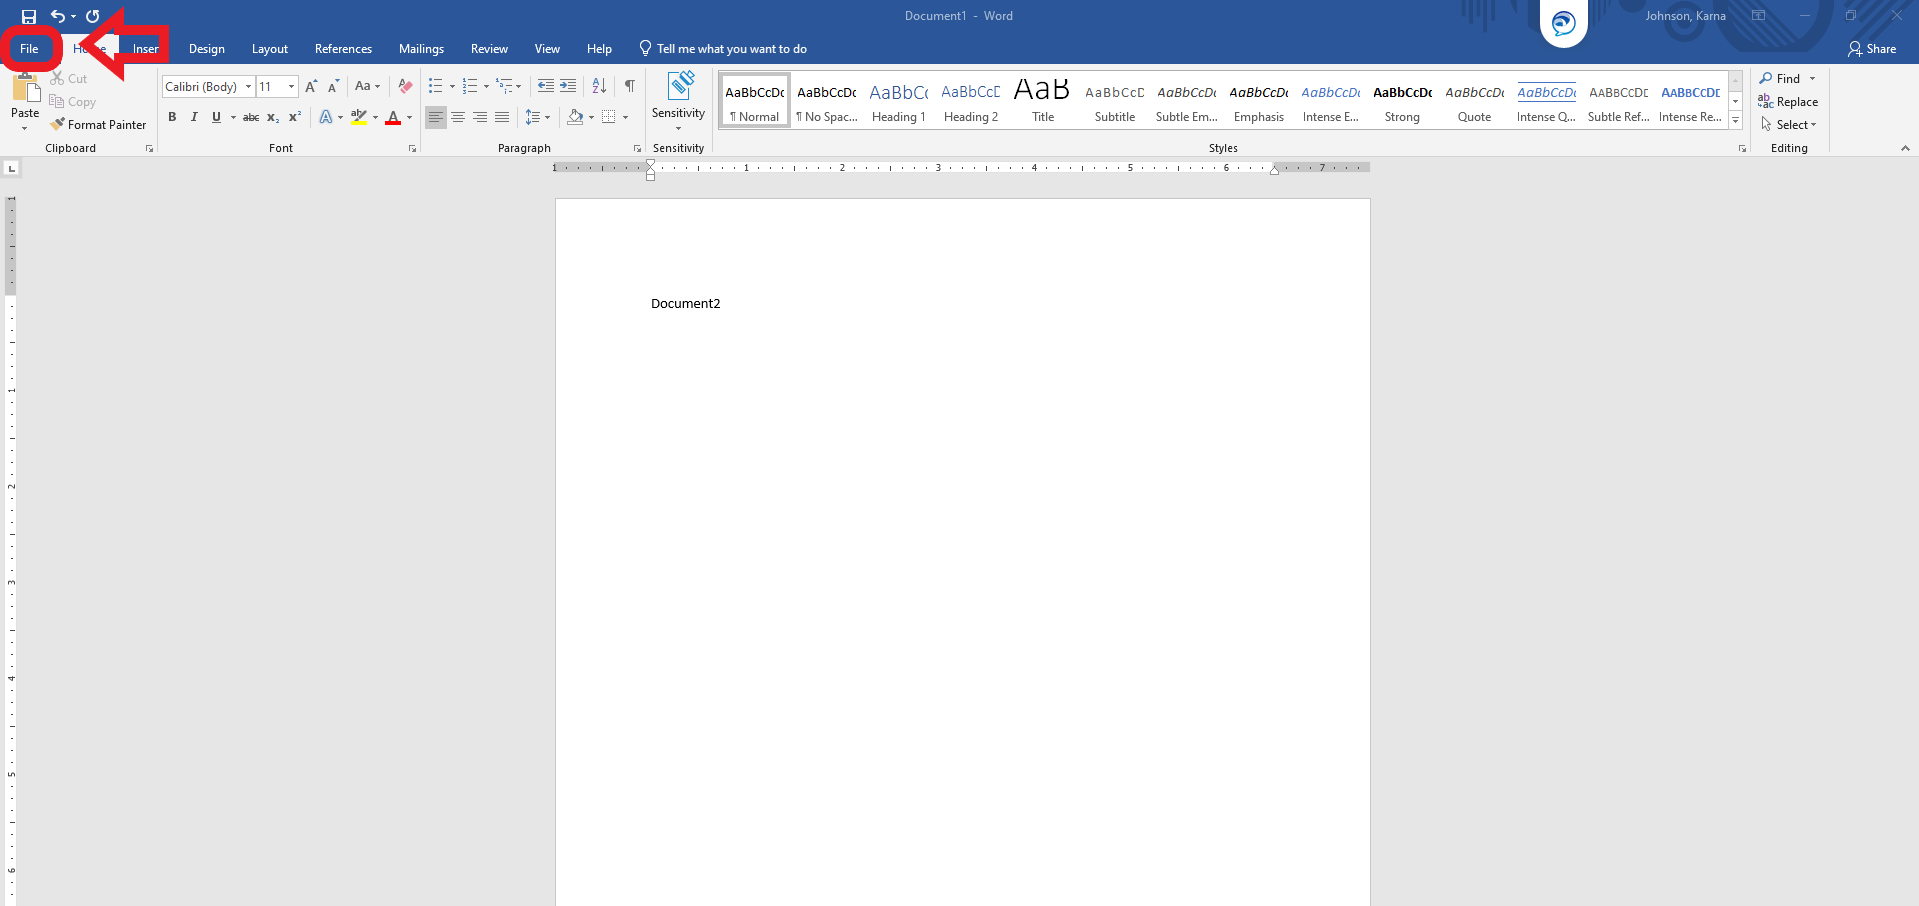This screenshot has width=1919, height=906.
Task: Click the Sensitivity label icon
Action: pyautogui.click(x=680, y=87)
